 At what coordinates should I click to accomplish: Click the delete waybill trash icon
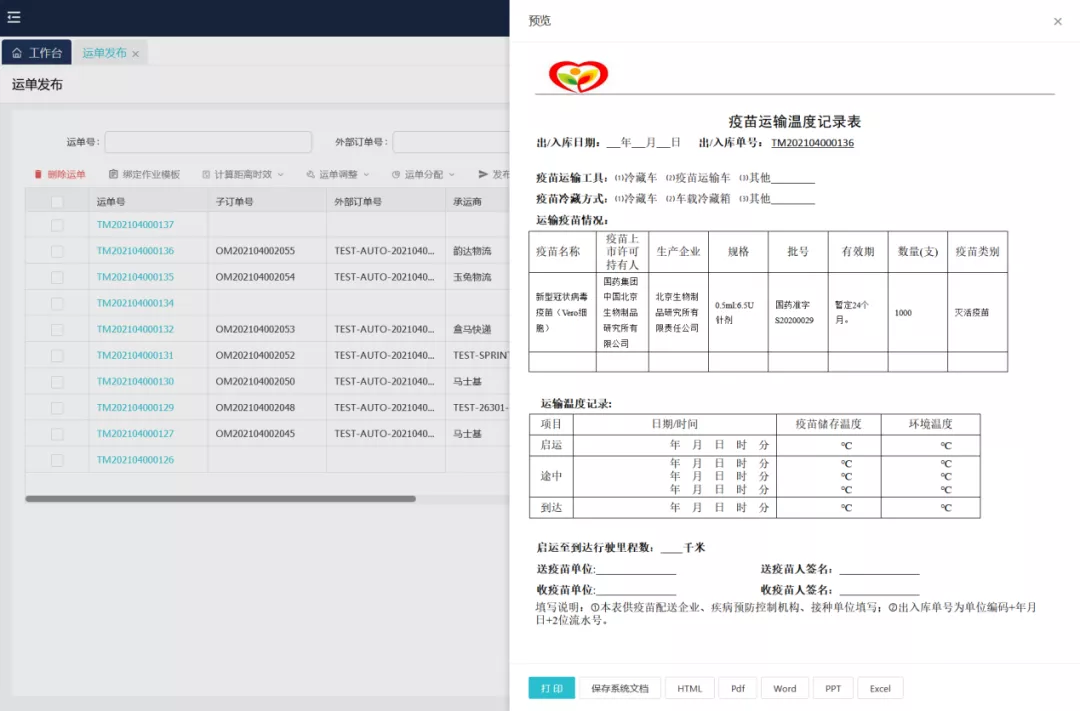click(37, 175)
